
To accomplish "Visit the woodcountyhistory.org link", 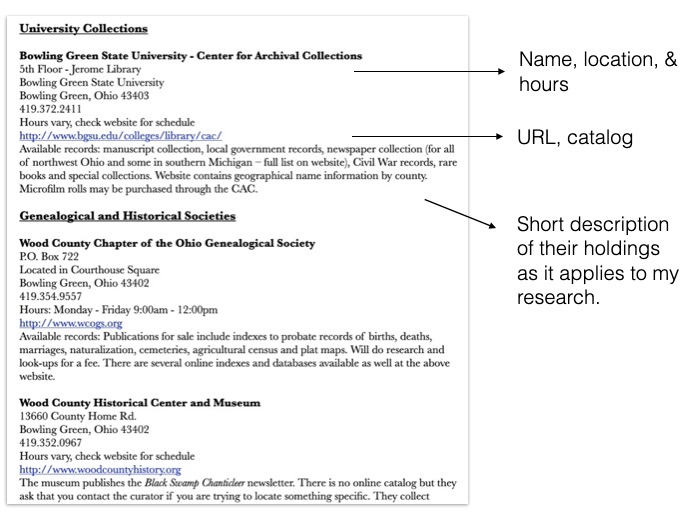I will click(100, 469).
